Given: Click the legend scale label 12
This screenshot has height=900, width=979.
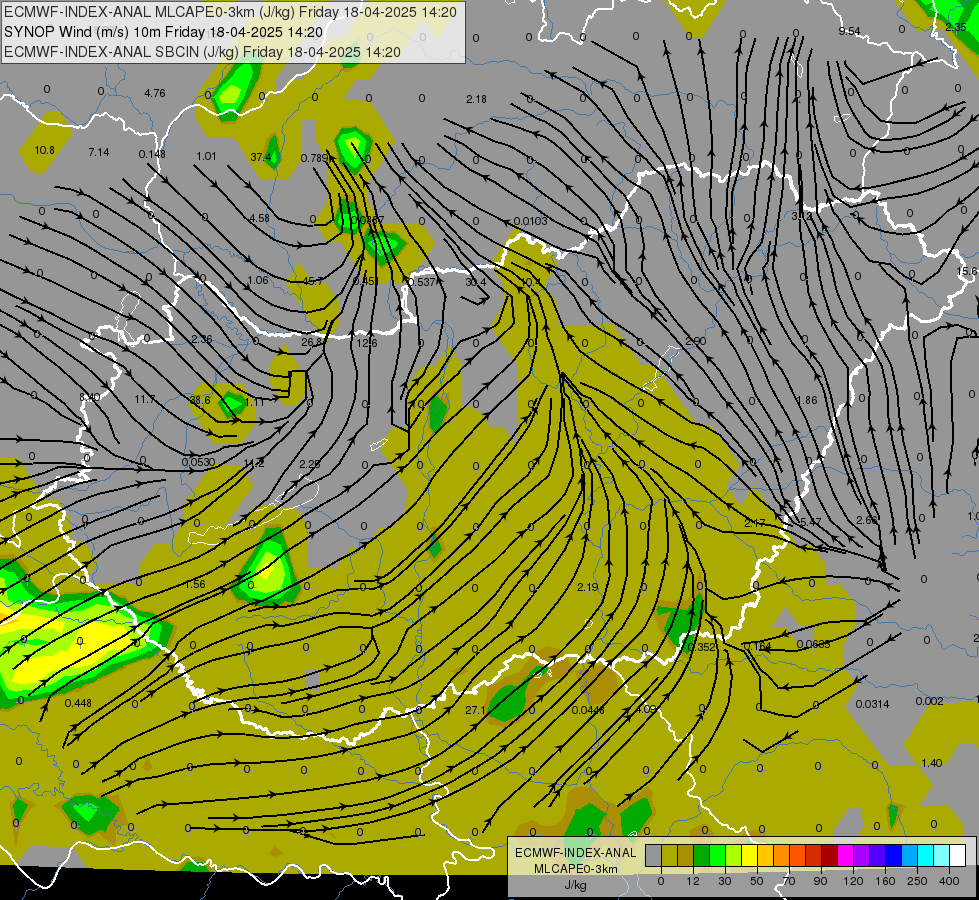Looking at the screenshot, I should click(692, 881).
